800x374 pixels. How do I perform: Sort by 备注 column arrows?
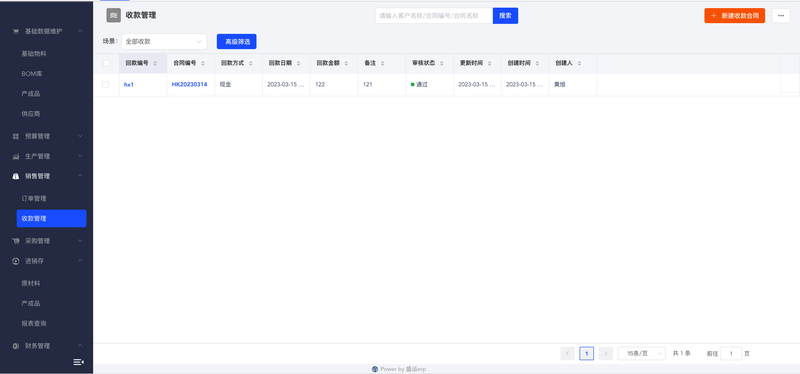click(x=382, y=63)
